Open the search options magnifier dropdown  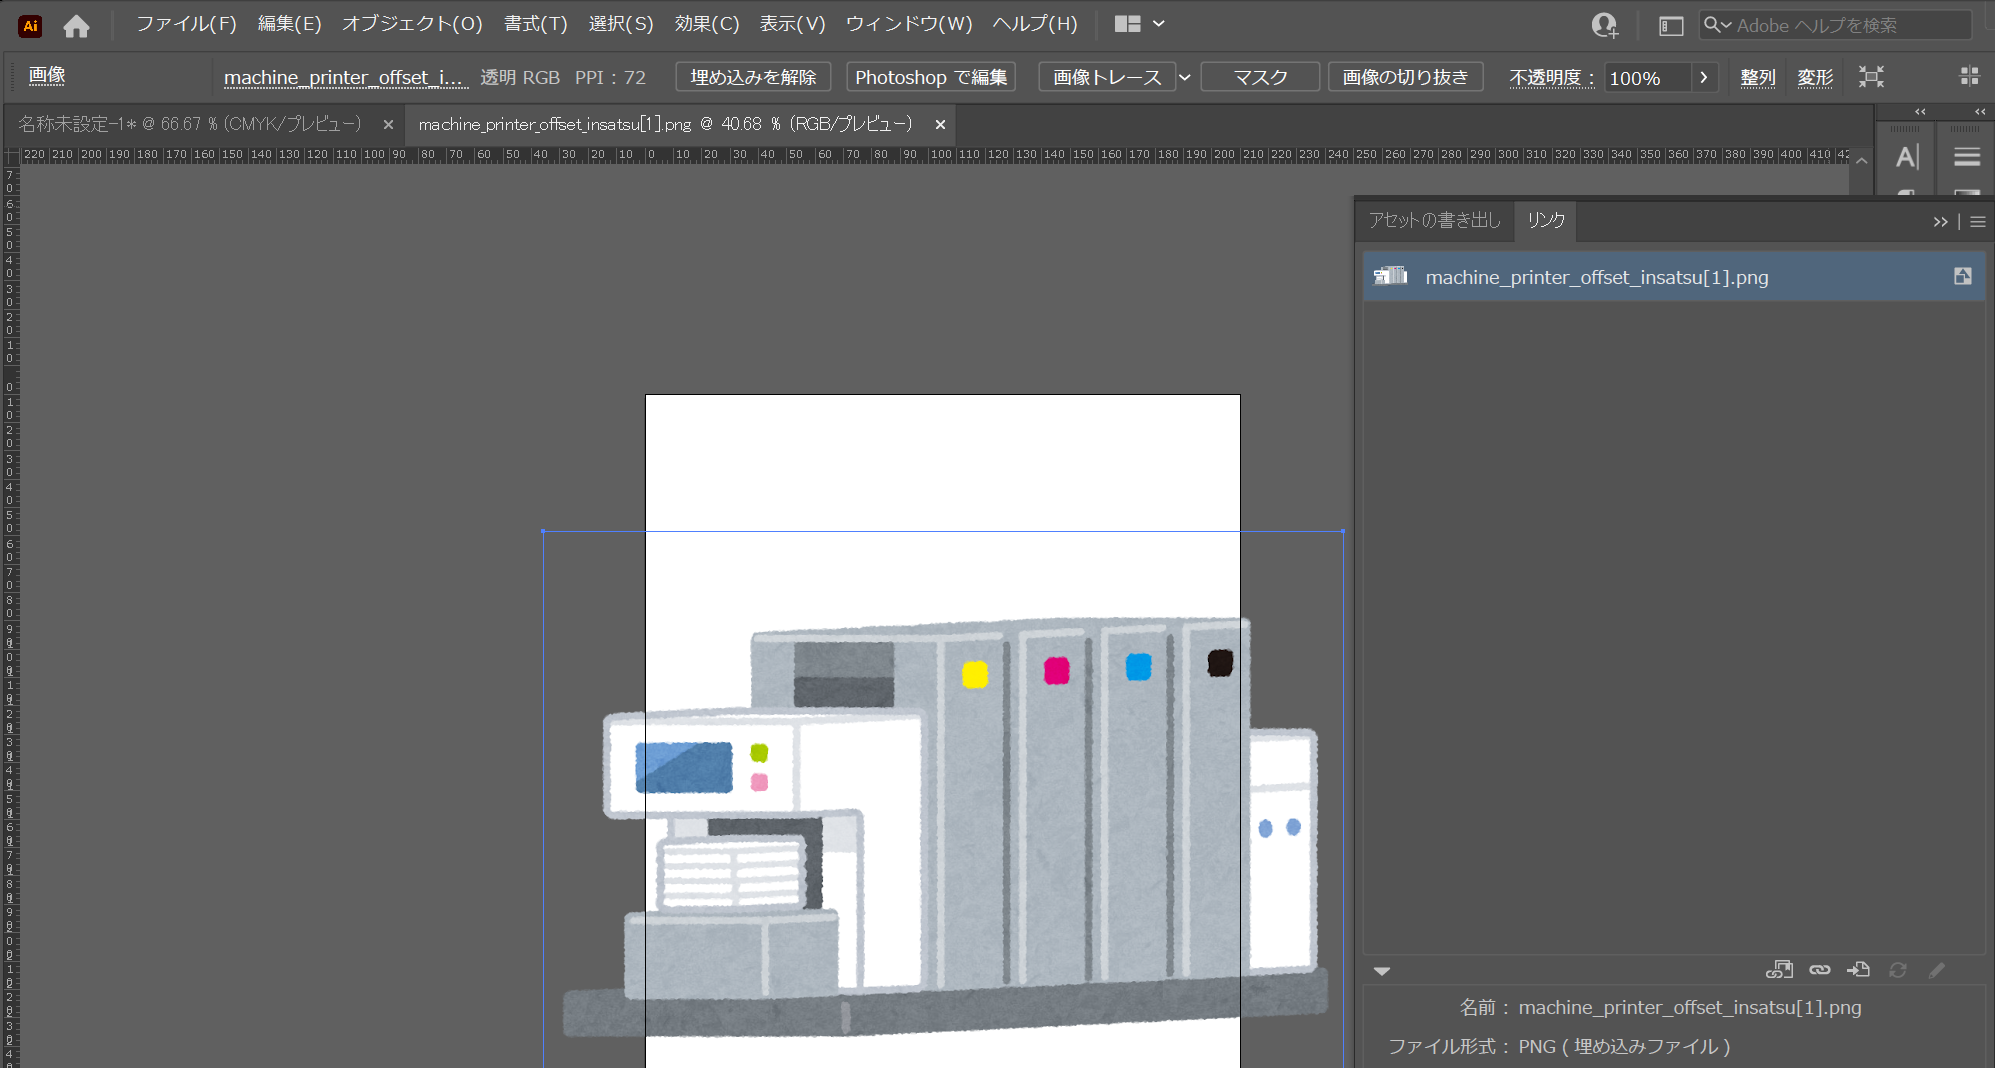(x=1718, y=25)
